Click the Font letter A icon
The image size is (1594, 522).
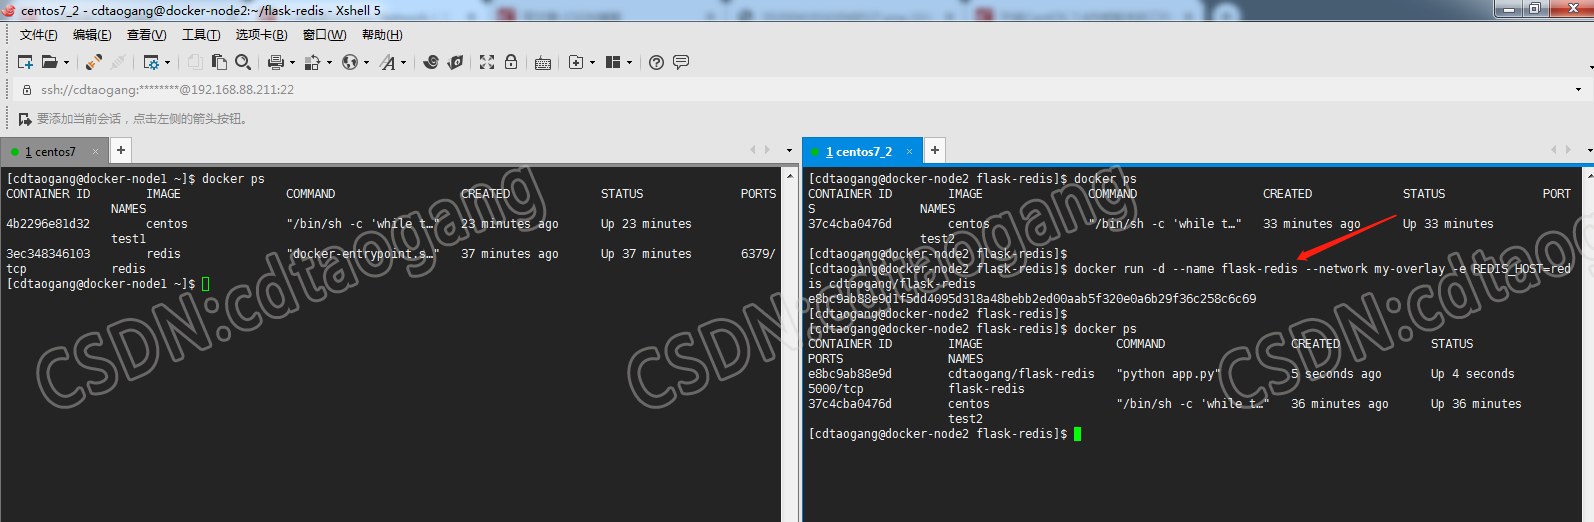pyautogui.click(x=387, y=62)
